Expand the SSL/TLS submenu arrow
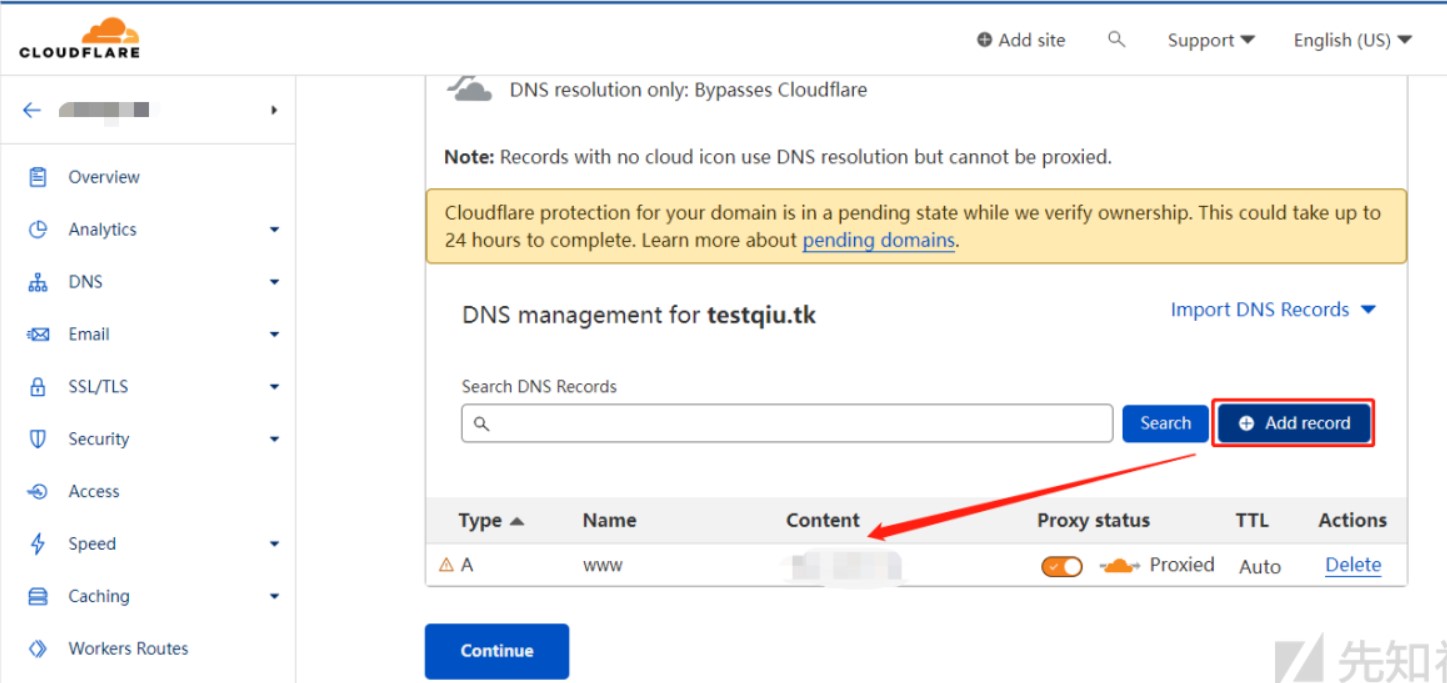Image resolution: width=1447 pixels, height=683 pixels. coord(274,387)
